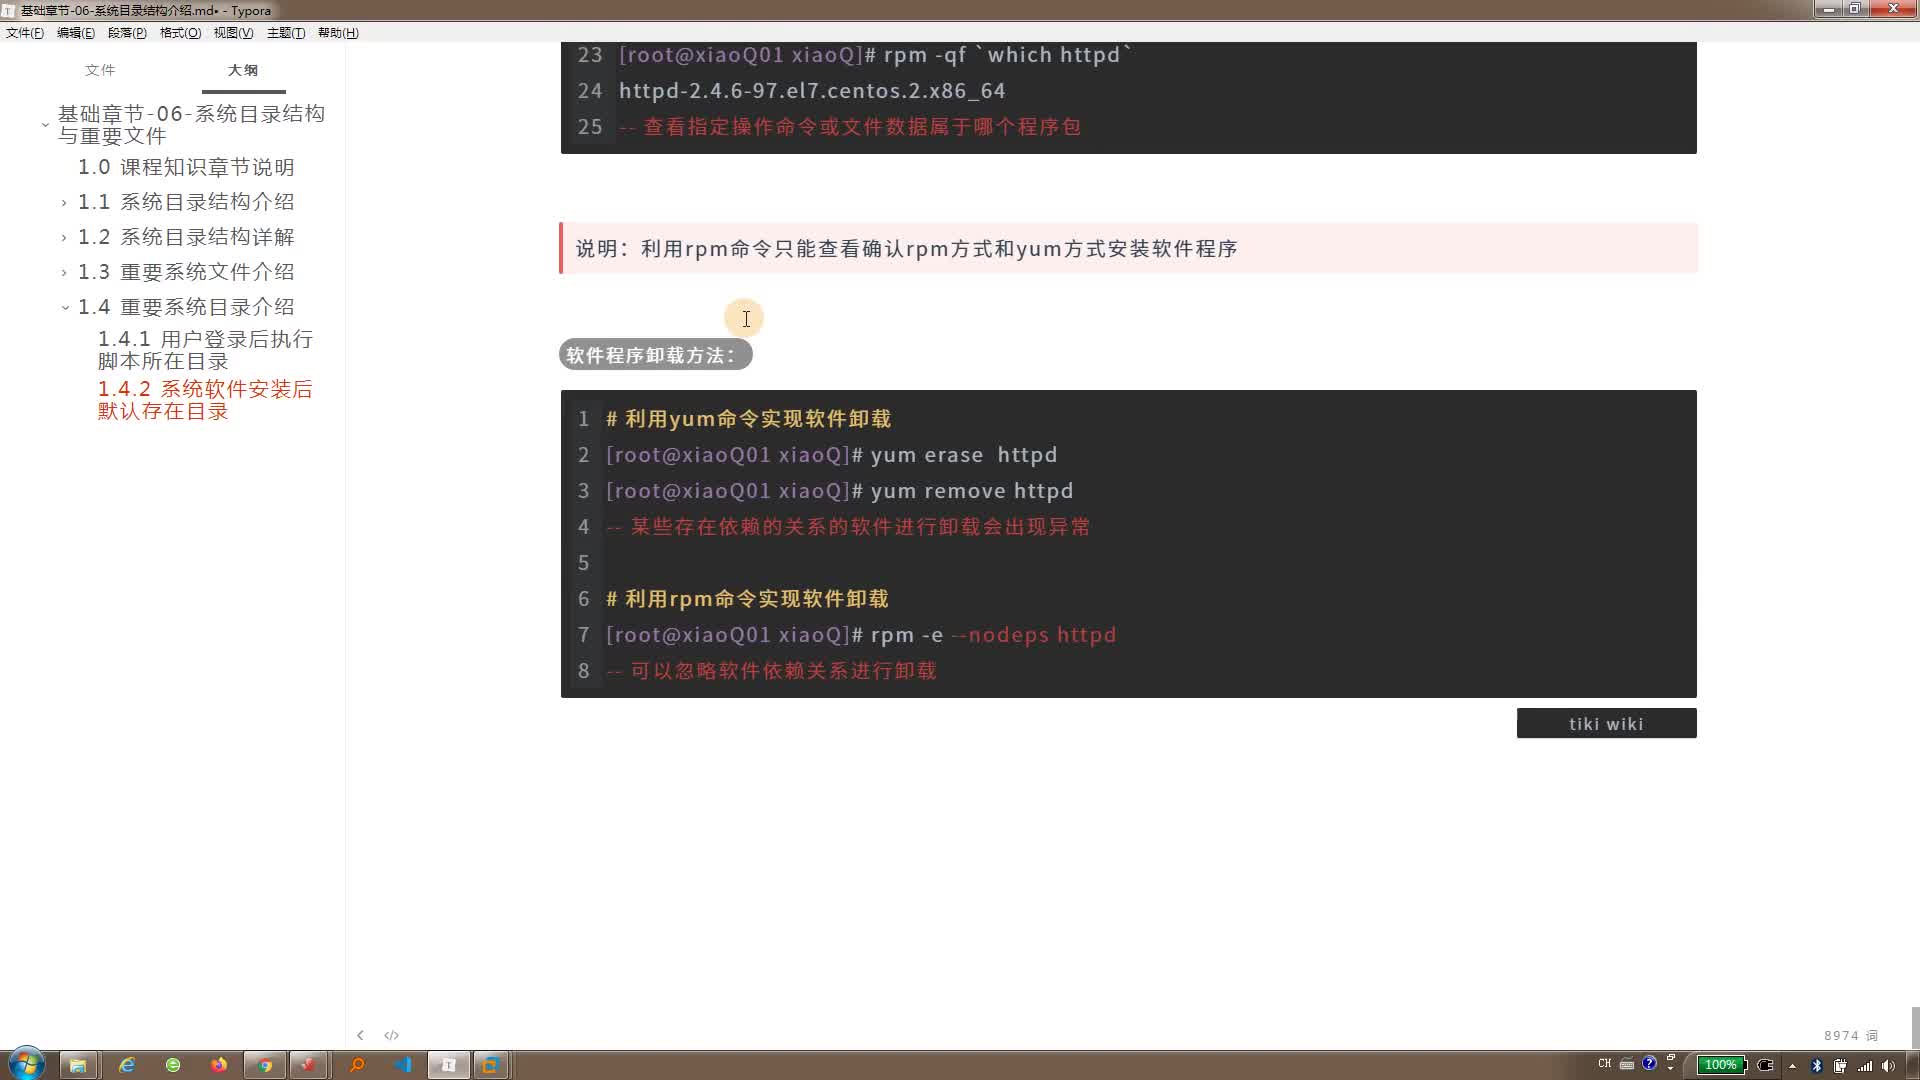Collapse outline section 1.4 重要系统目录介绍

(x=64, y=308)
